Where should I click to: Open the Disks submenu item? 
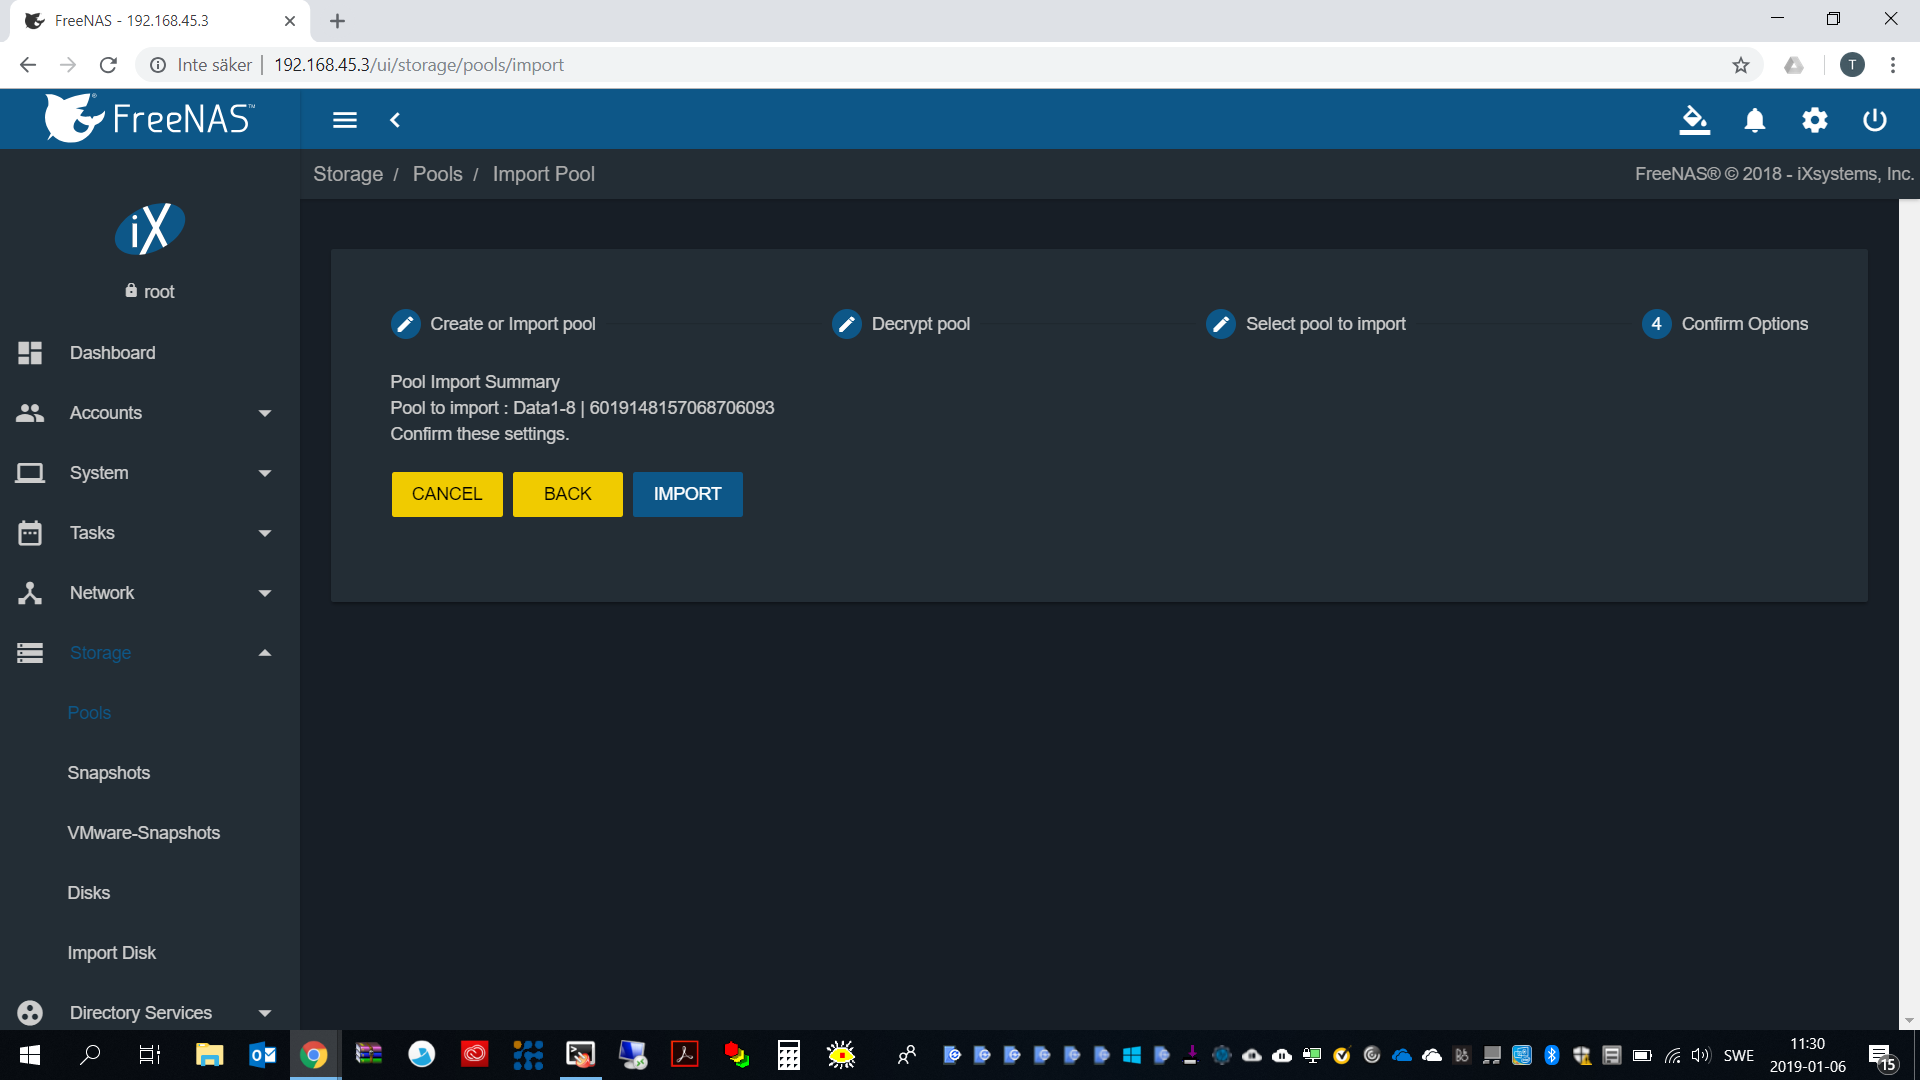(88, 893)
